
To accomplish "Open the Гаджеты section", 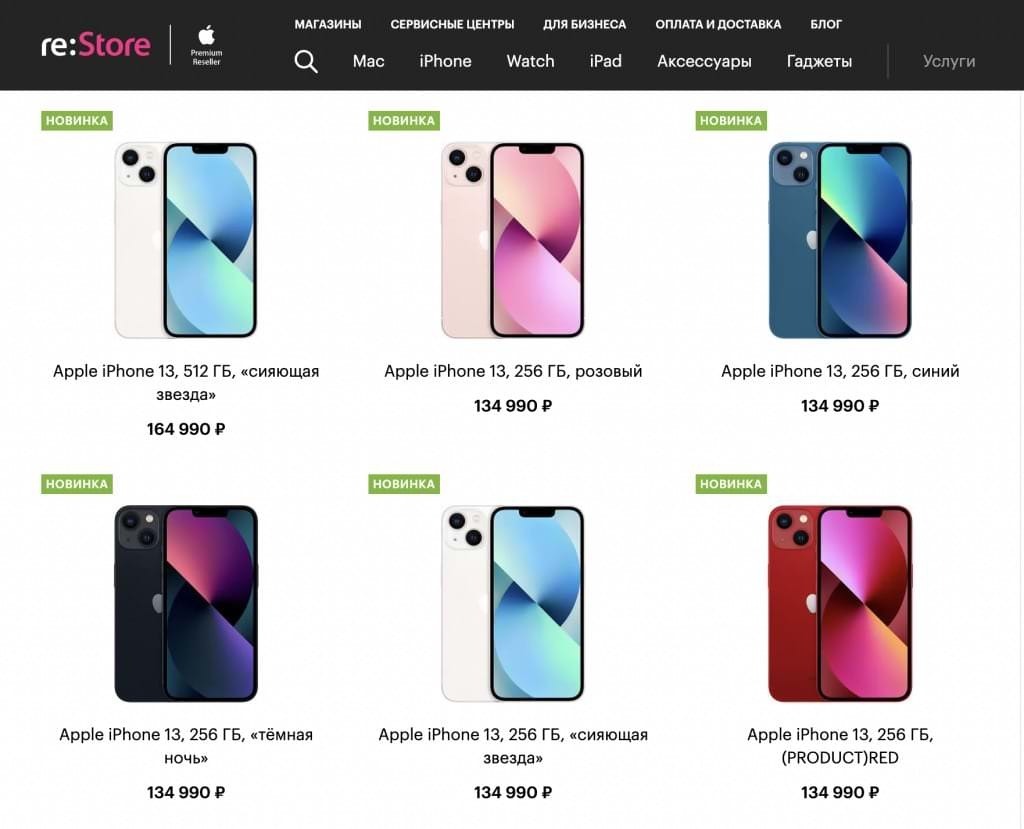I will tap(819, 61).
